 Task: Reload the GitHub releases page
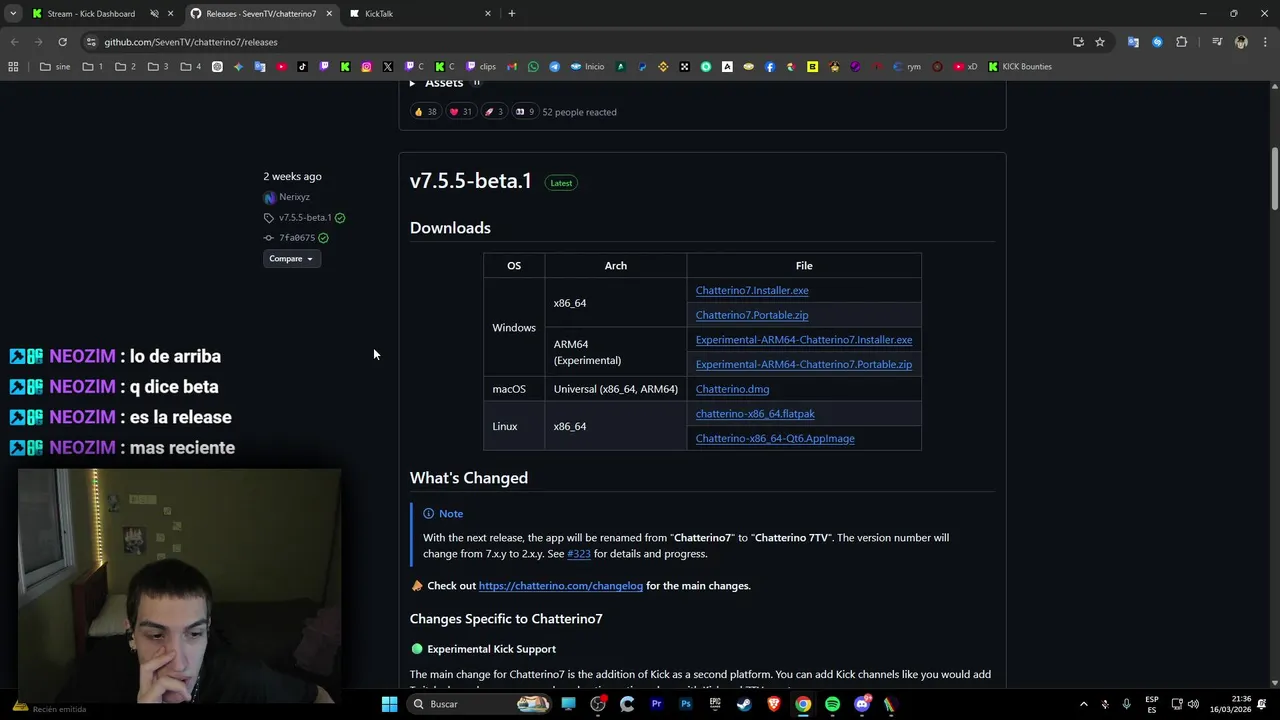62,42
